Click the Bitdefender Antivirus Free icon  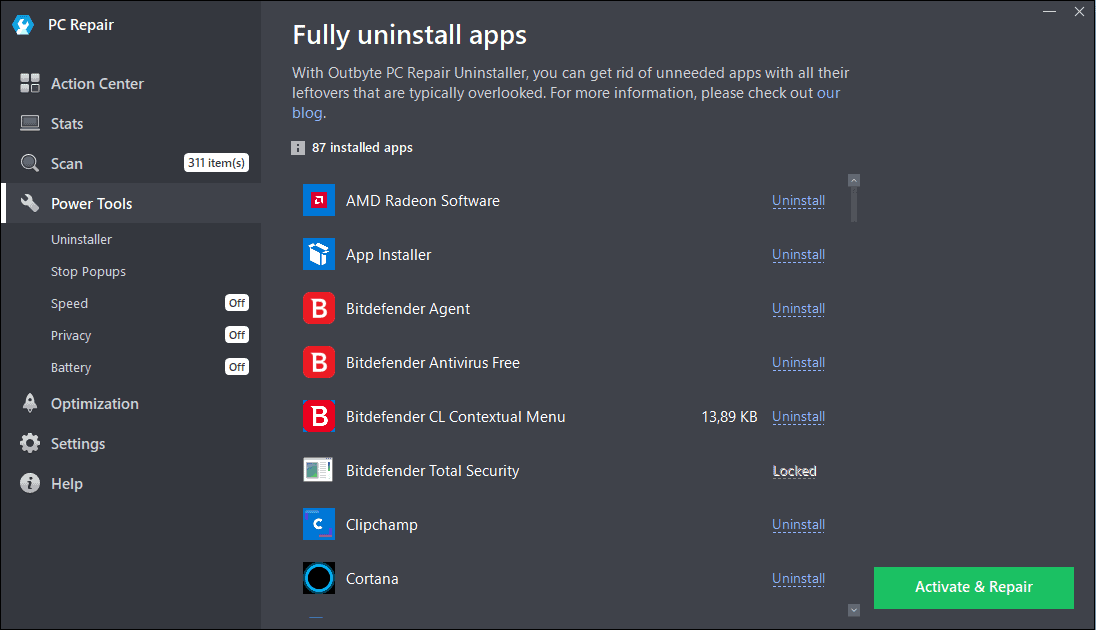tap(319, 362)
